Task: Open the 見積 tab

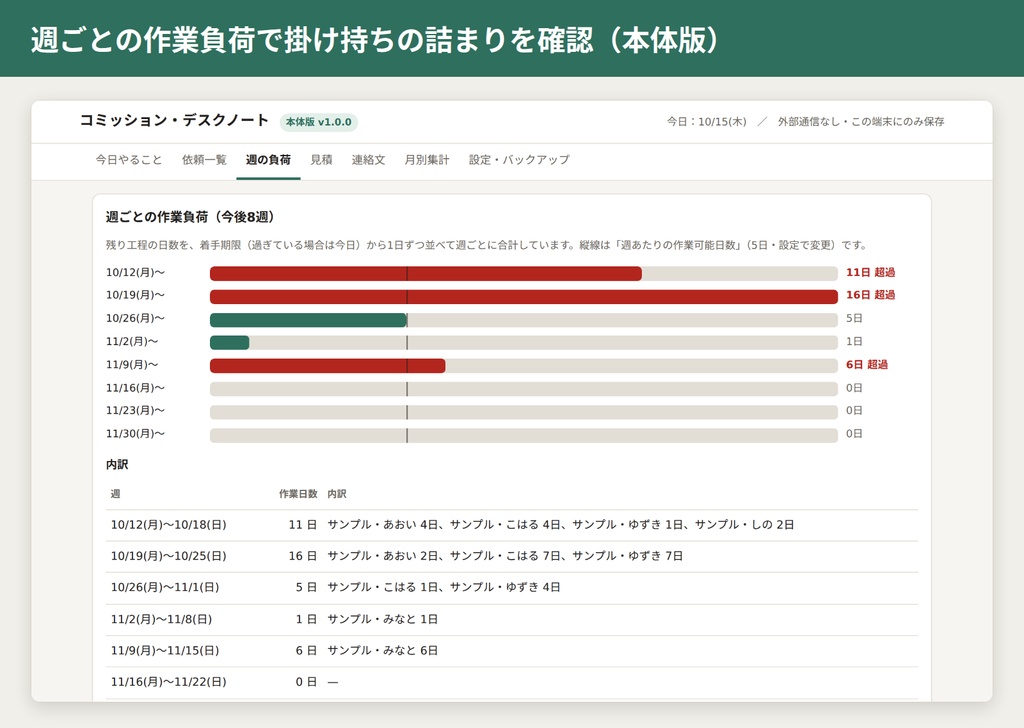Action: pos(321,160)
